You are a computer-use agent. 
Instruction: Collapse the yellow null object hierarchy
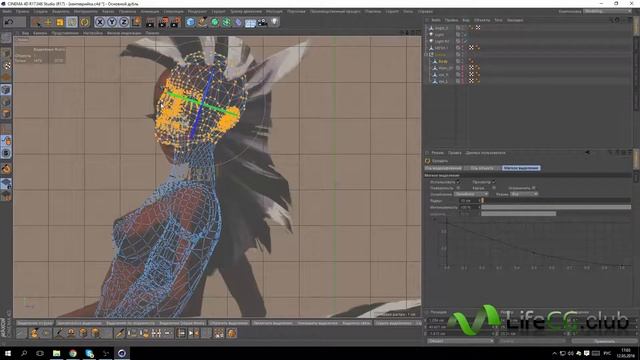click(427, 55)
